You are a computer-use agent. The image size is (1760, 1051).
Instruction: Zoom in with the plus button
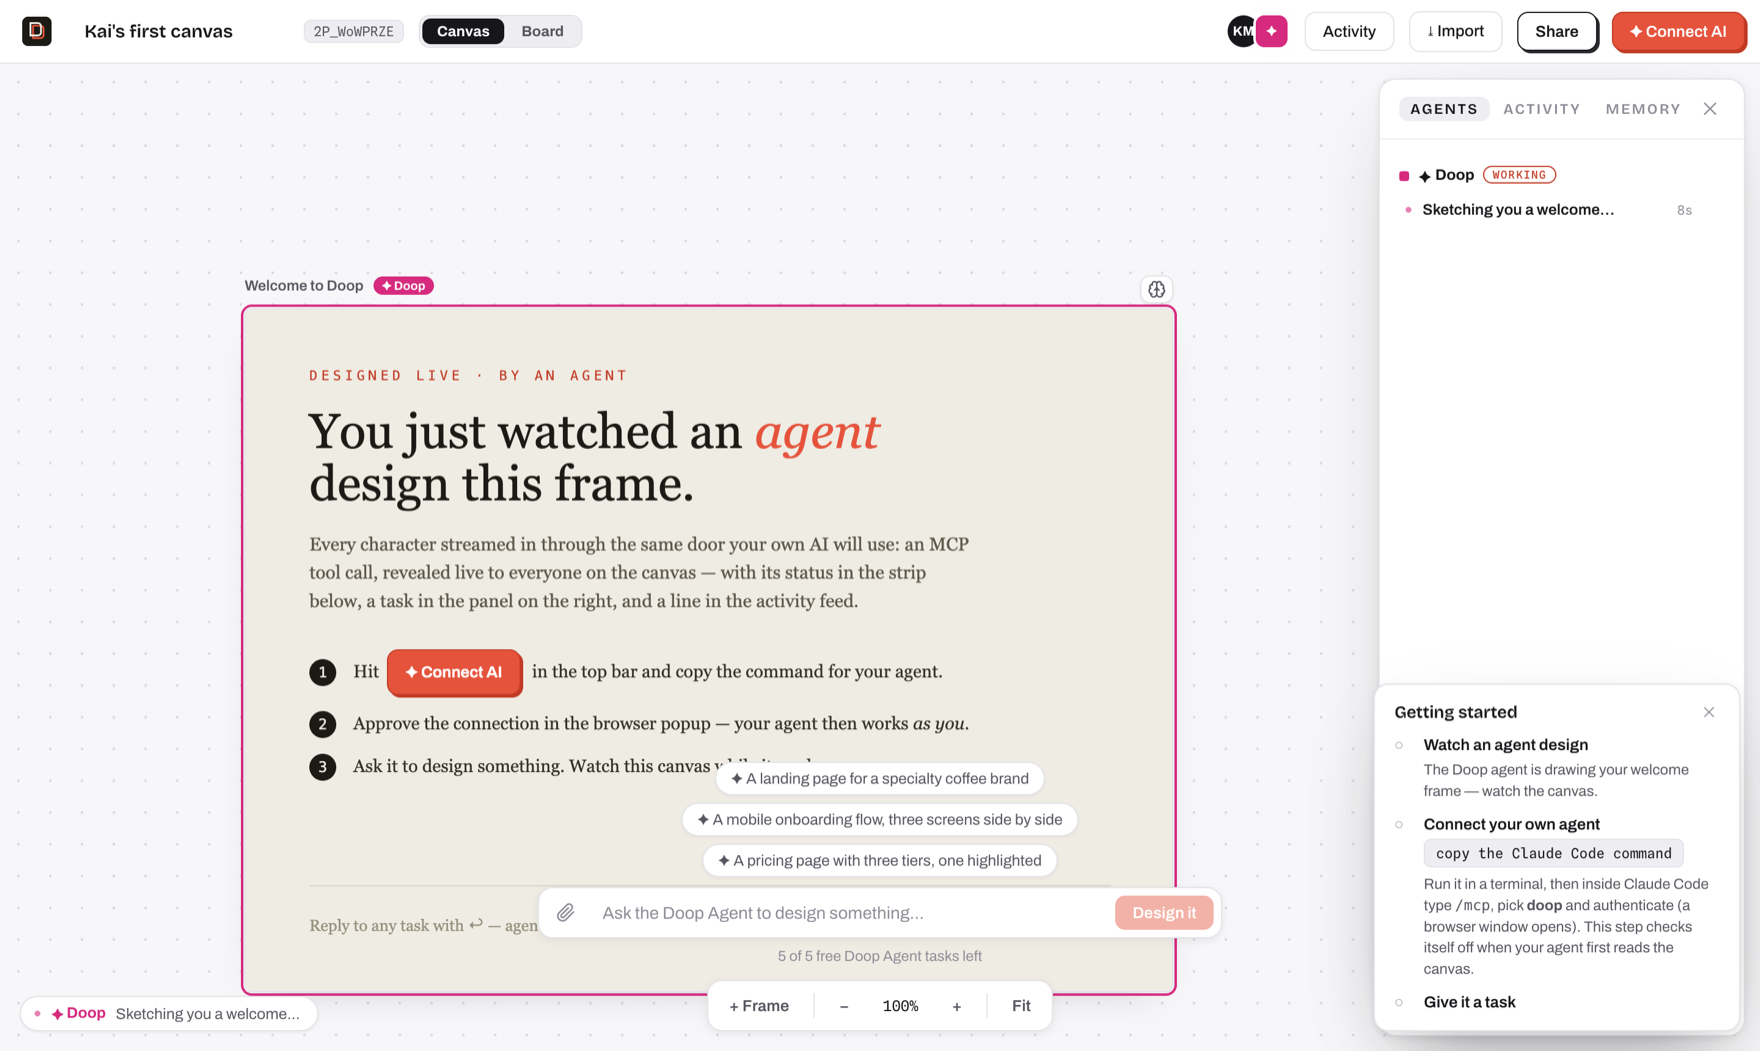coord(957,1006)
